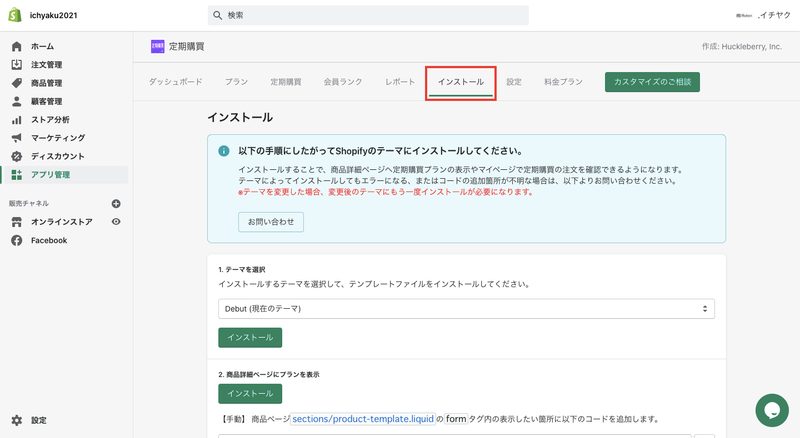The height and width of the screenshot is (438, 800).
Task: Click インストール button under 商品詳細ページにプランを表示
Action: 250,394
